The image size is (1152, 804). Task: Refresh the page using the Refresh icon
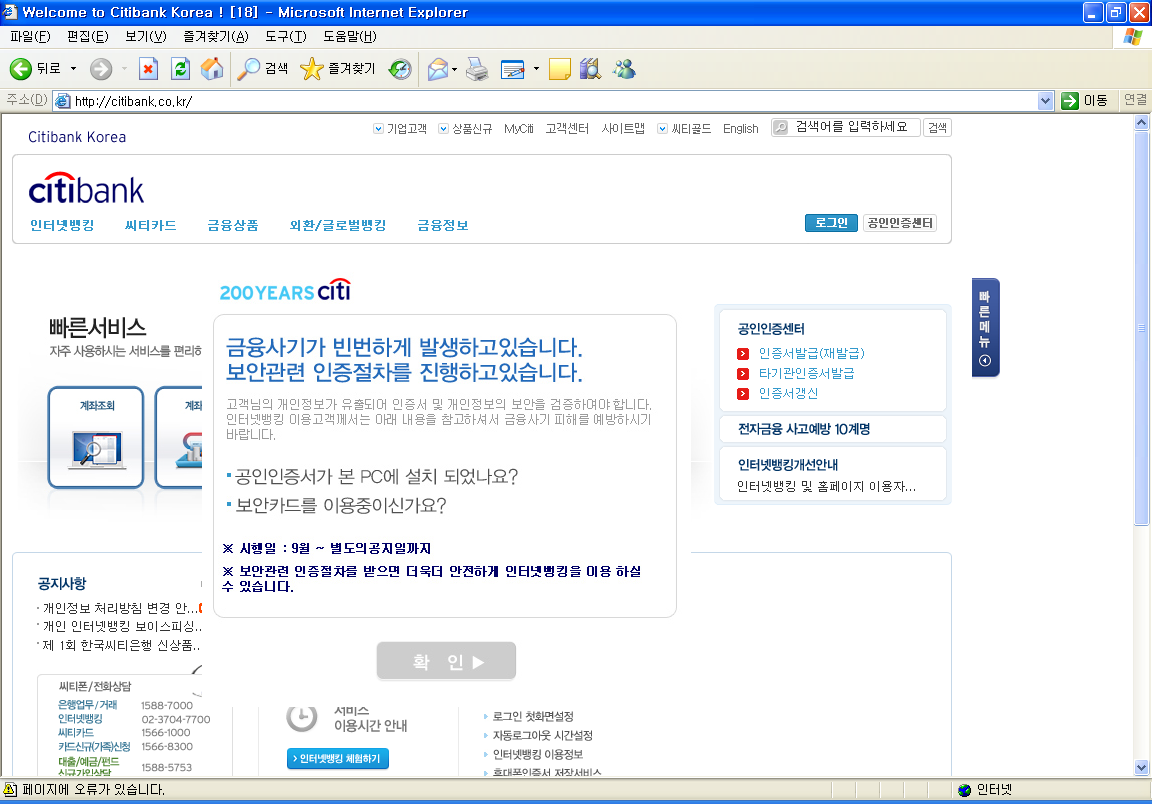[x=180, y=69]
